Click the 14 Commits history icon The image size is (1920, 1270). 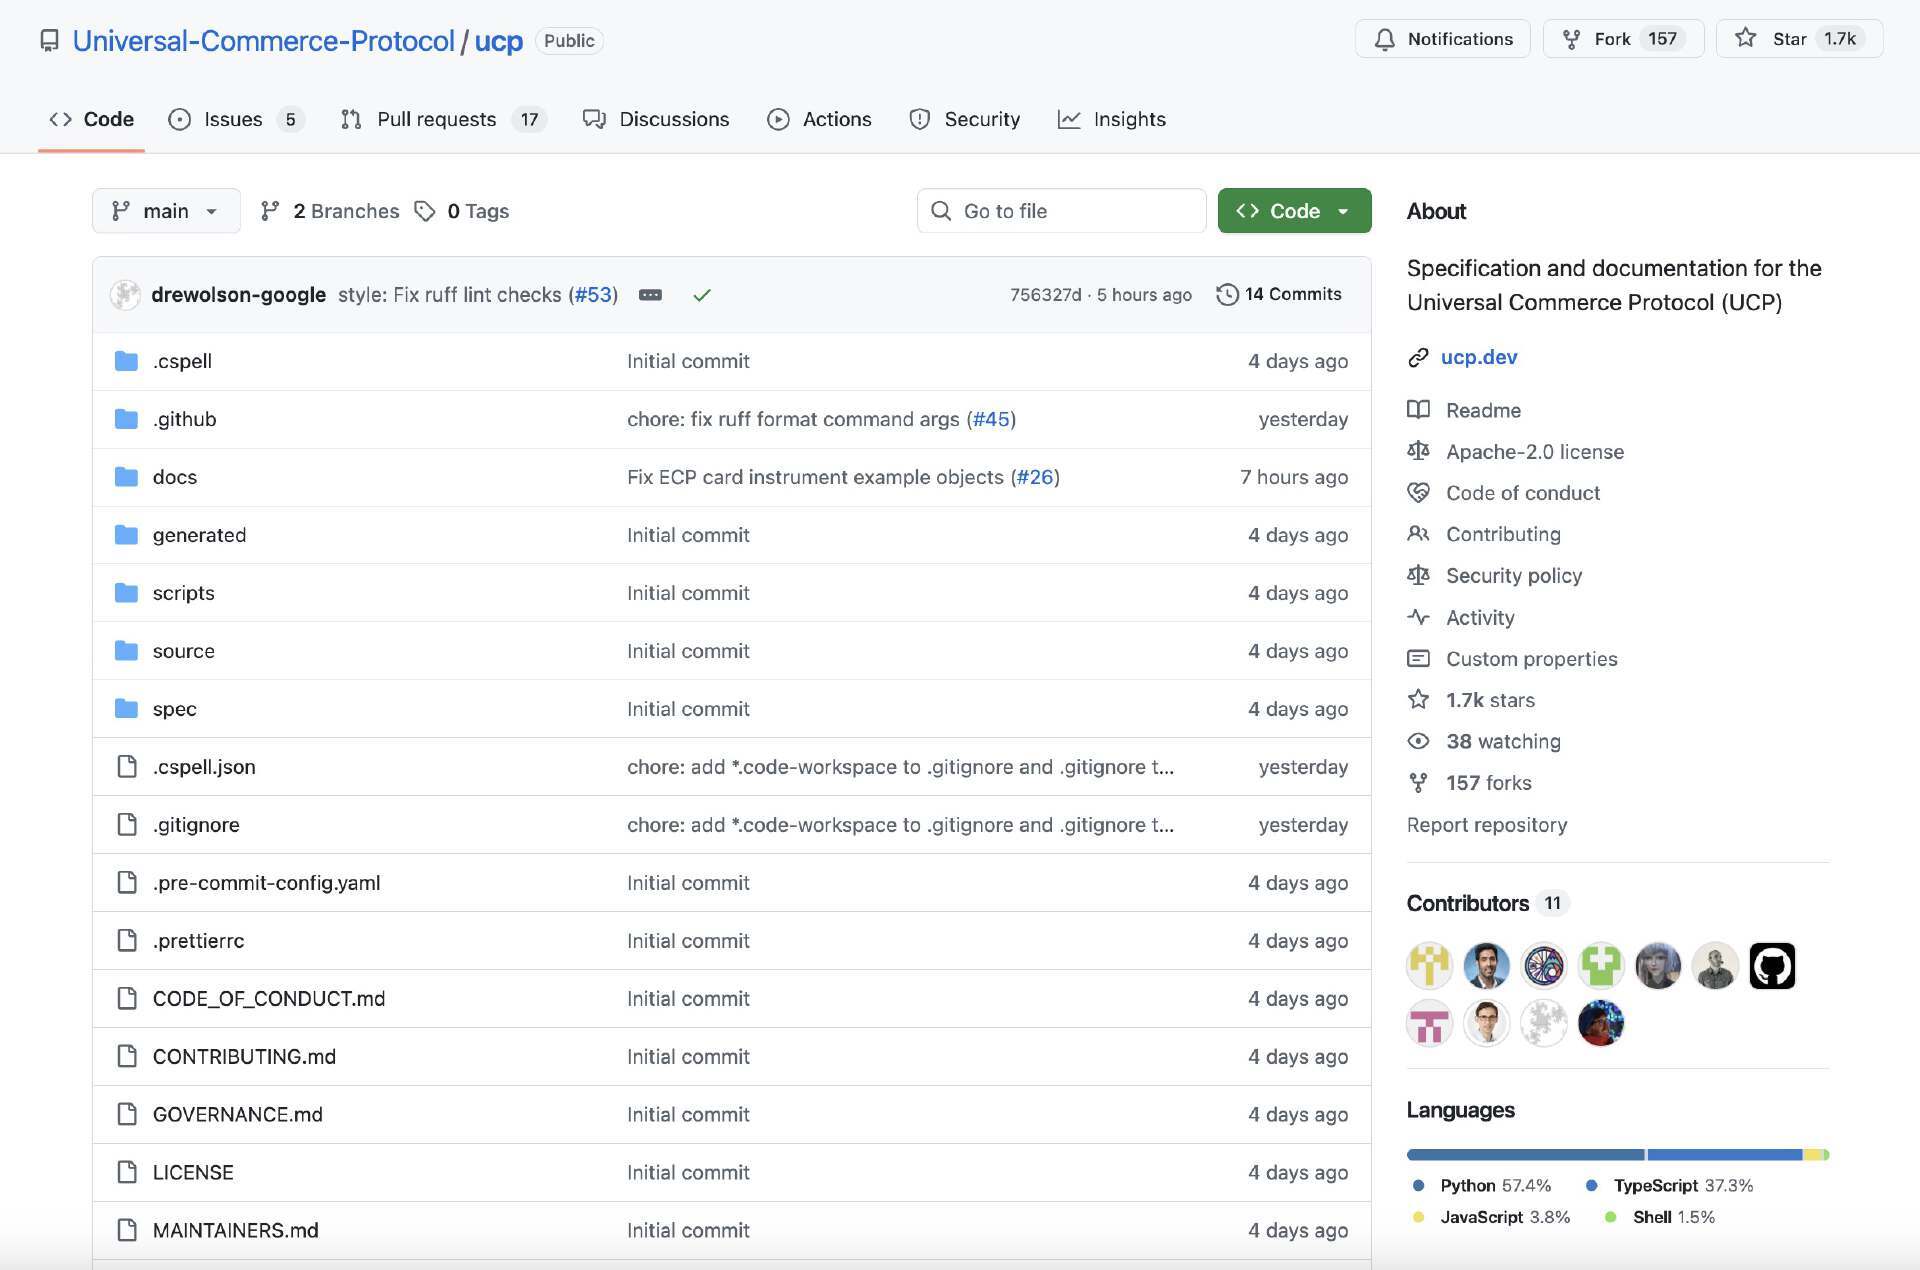click(x=1227, y=294)
